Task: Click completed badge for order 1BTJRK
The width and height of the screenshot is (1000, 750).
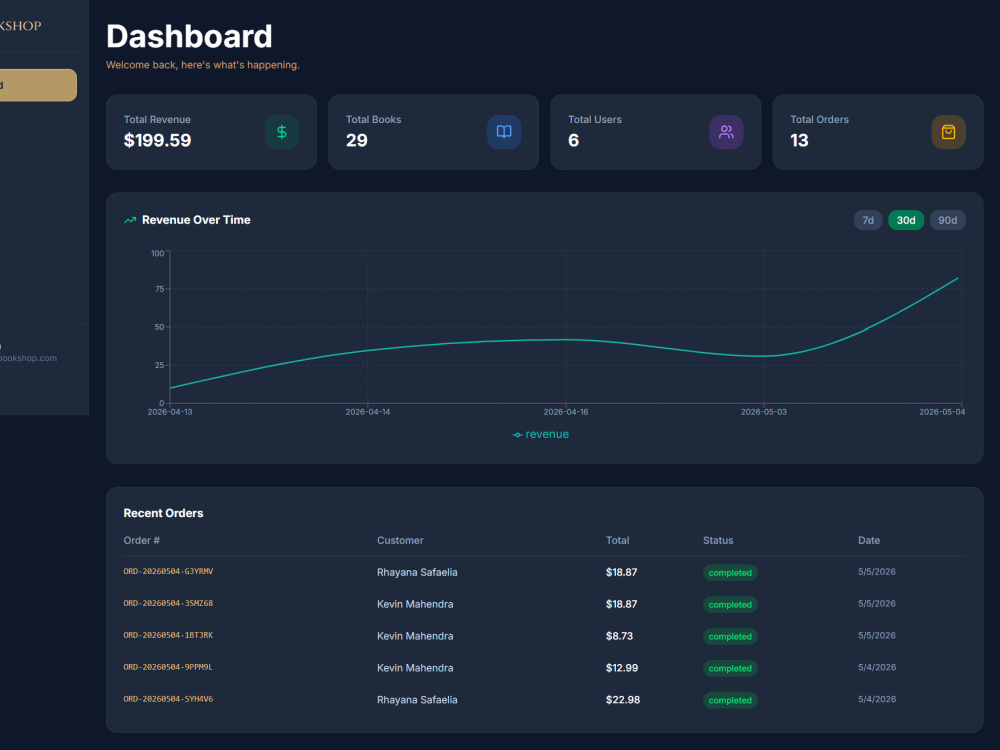Action: pyautogui.click(x=730, y=636)
